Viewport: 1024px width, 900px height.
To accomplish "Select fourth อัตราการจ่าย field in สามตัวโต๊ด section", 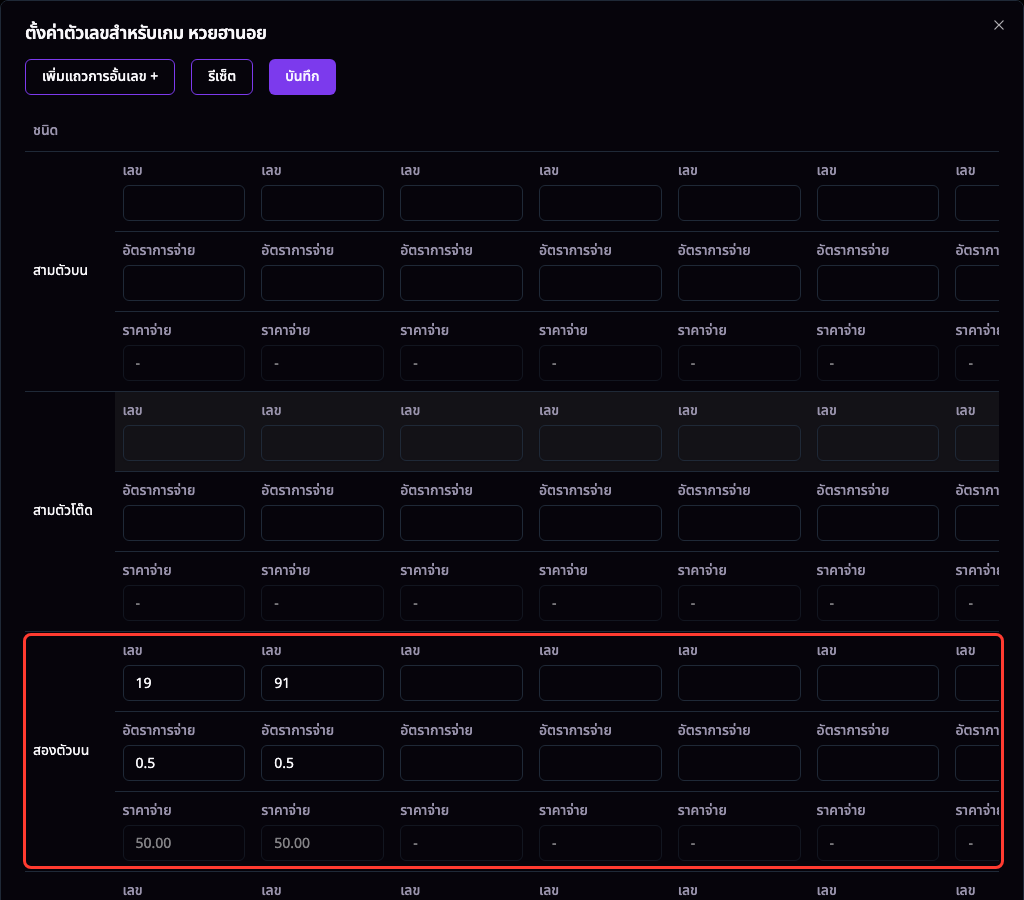I will pos(600,523).
